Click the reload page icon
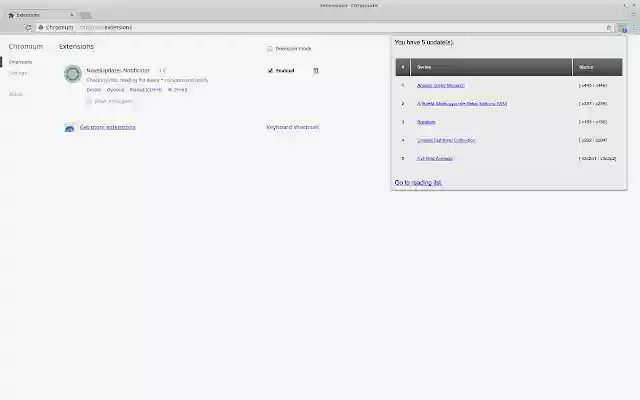The width and height of the screenshot is (640, 400). [x=28, y=27]
